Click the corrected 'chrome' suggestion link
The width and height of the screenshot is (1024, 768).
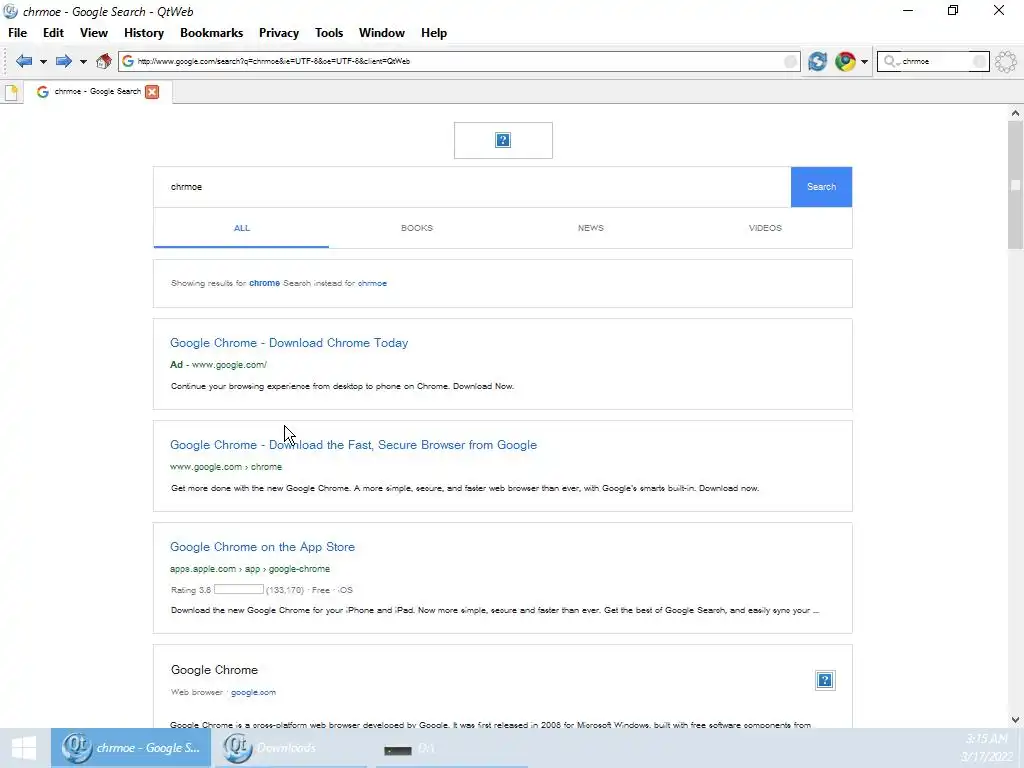264,283
